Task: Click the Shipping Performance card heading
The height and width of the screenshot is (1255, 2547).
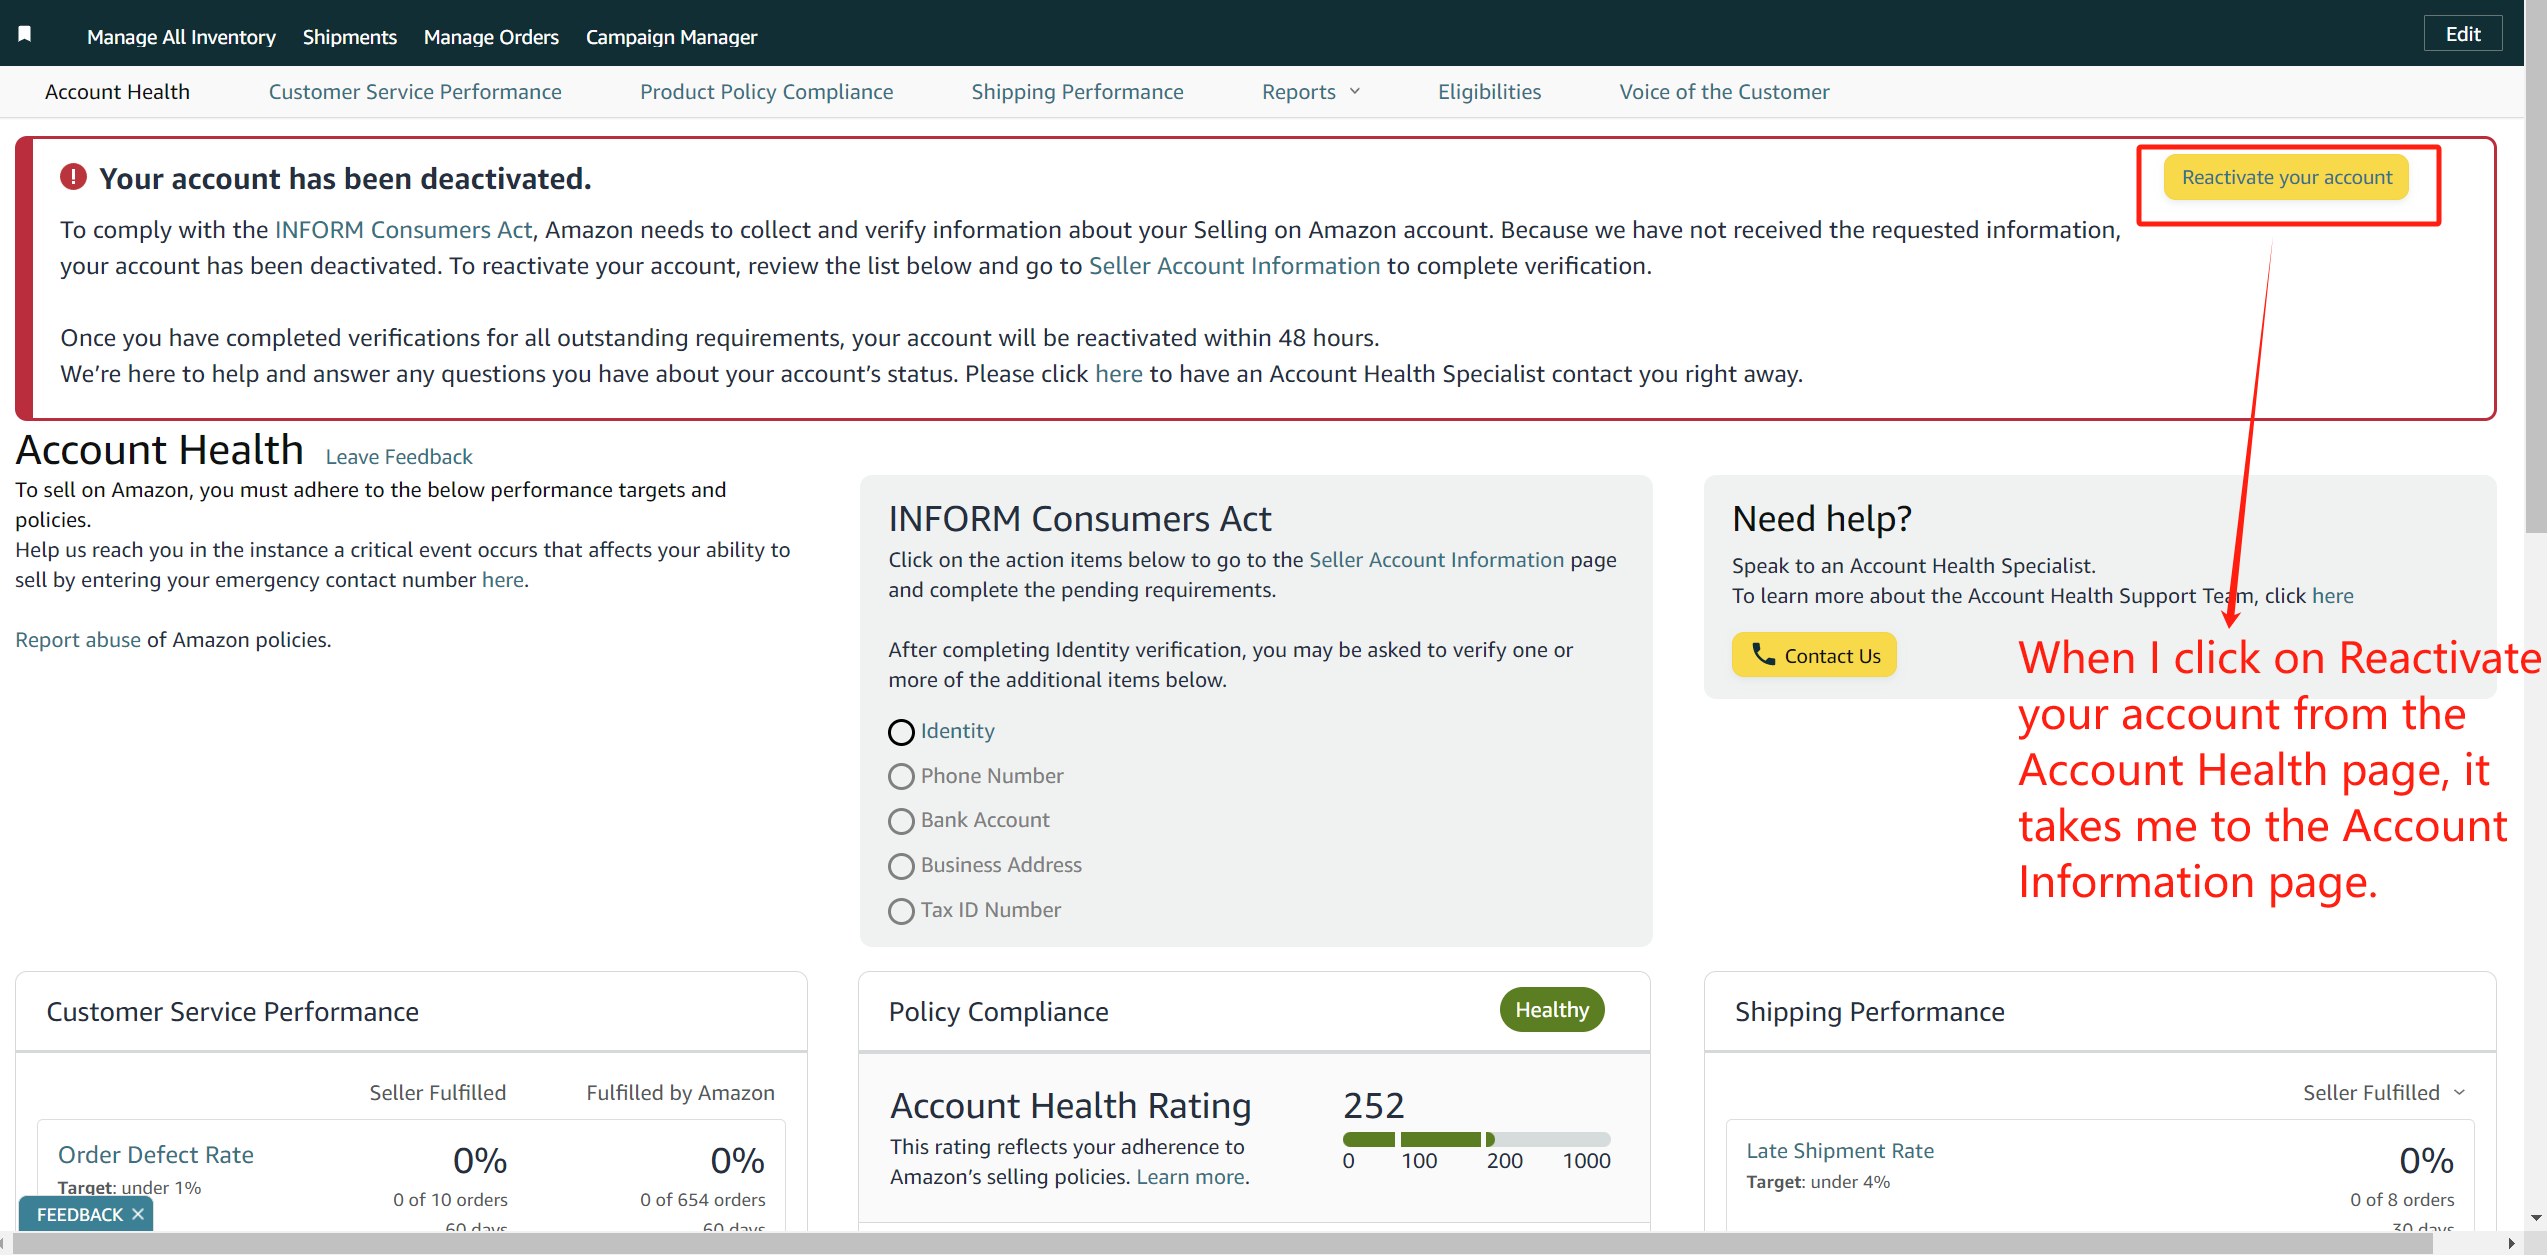Action: [x=1869, y=1012]
